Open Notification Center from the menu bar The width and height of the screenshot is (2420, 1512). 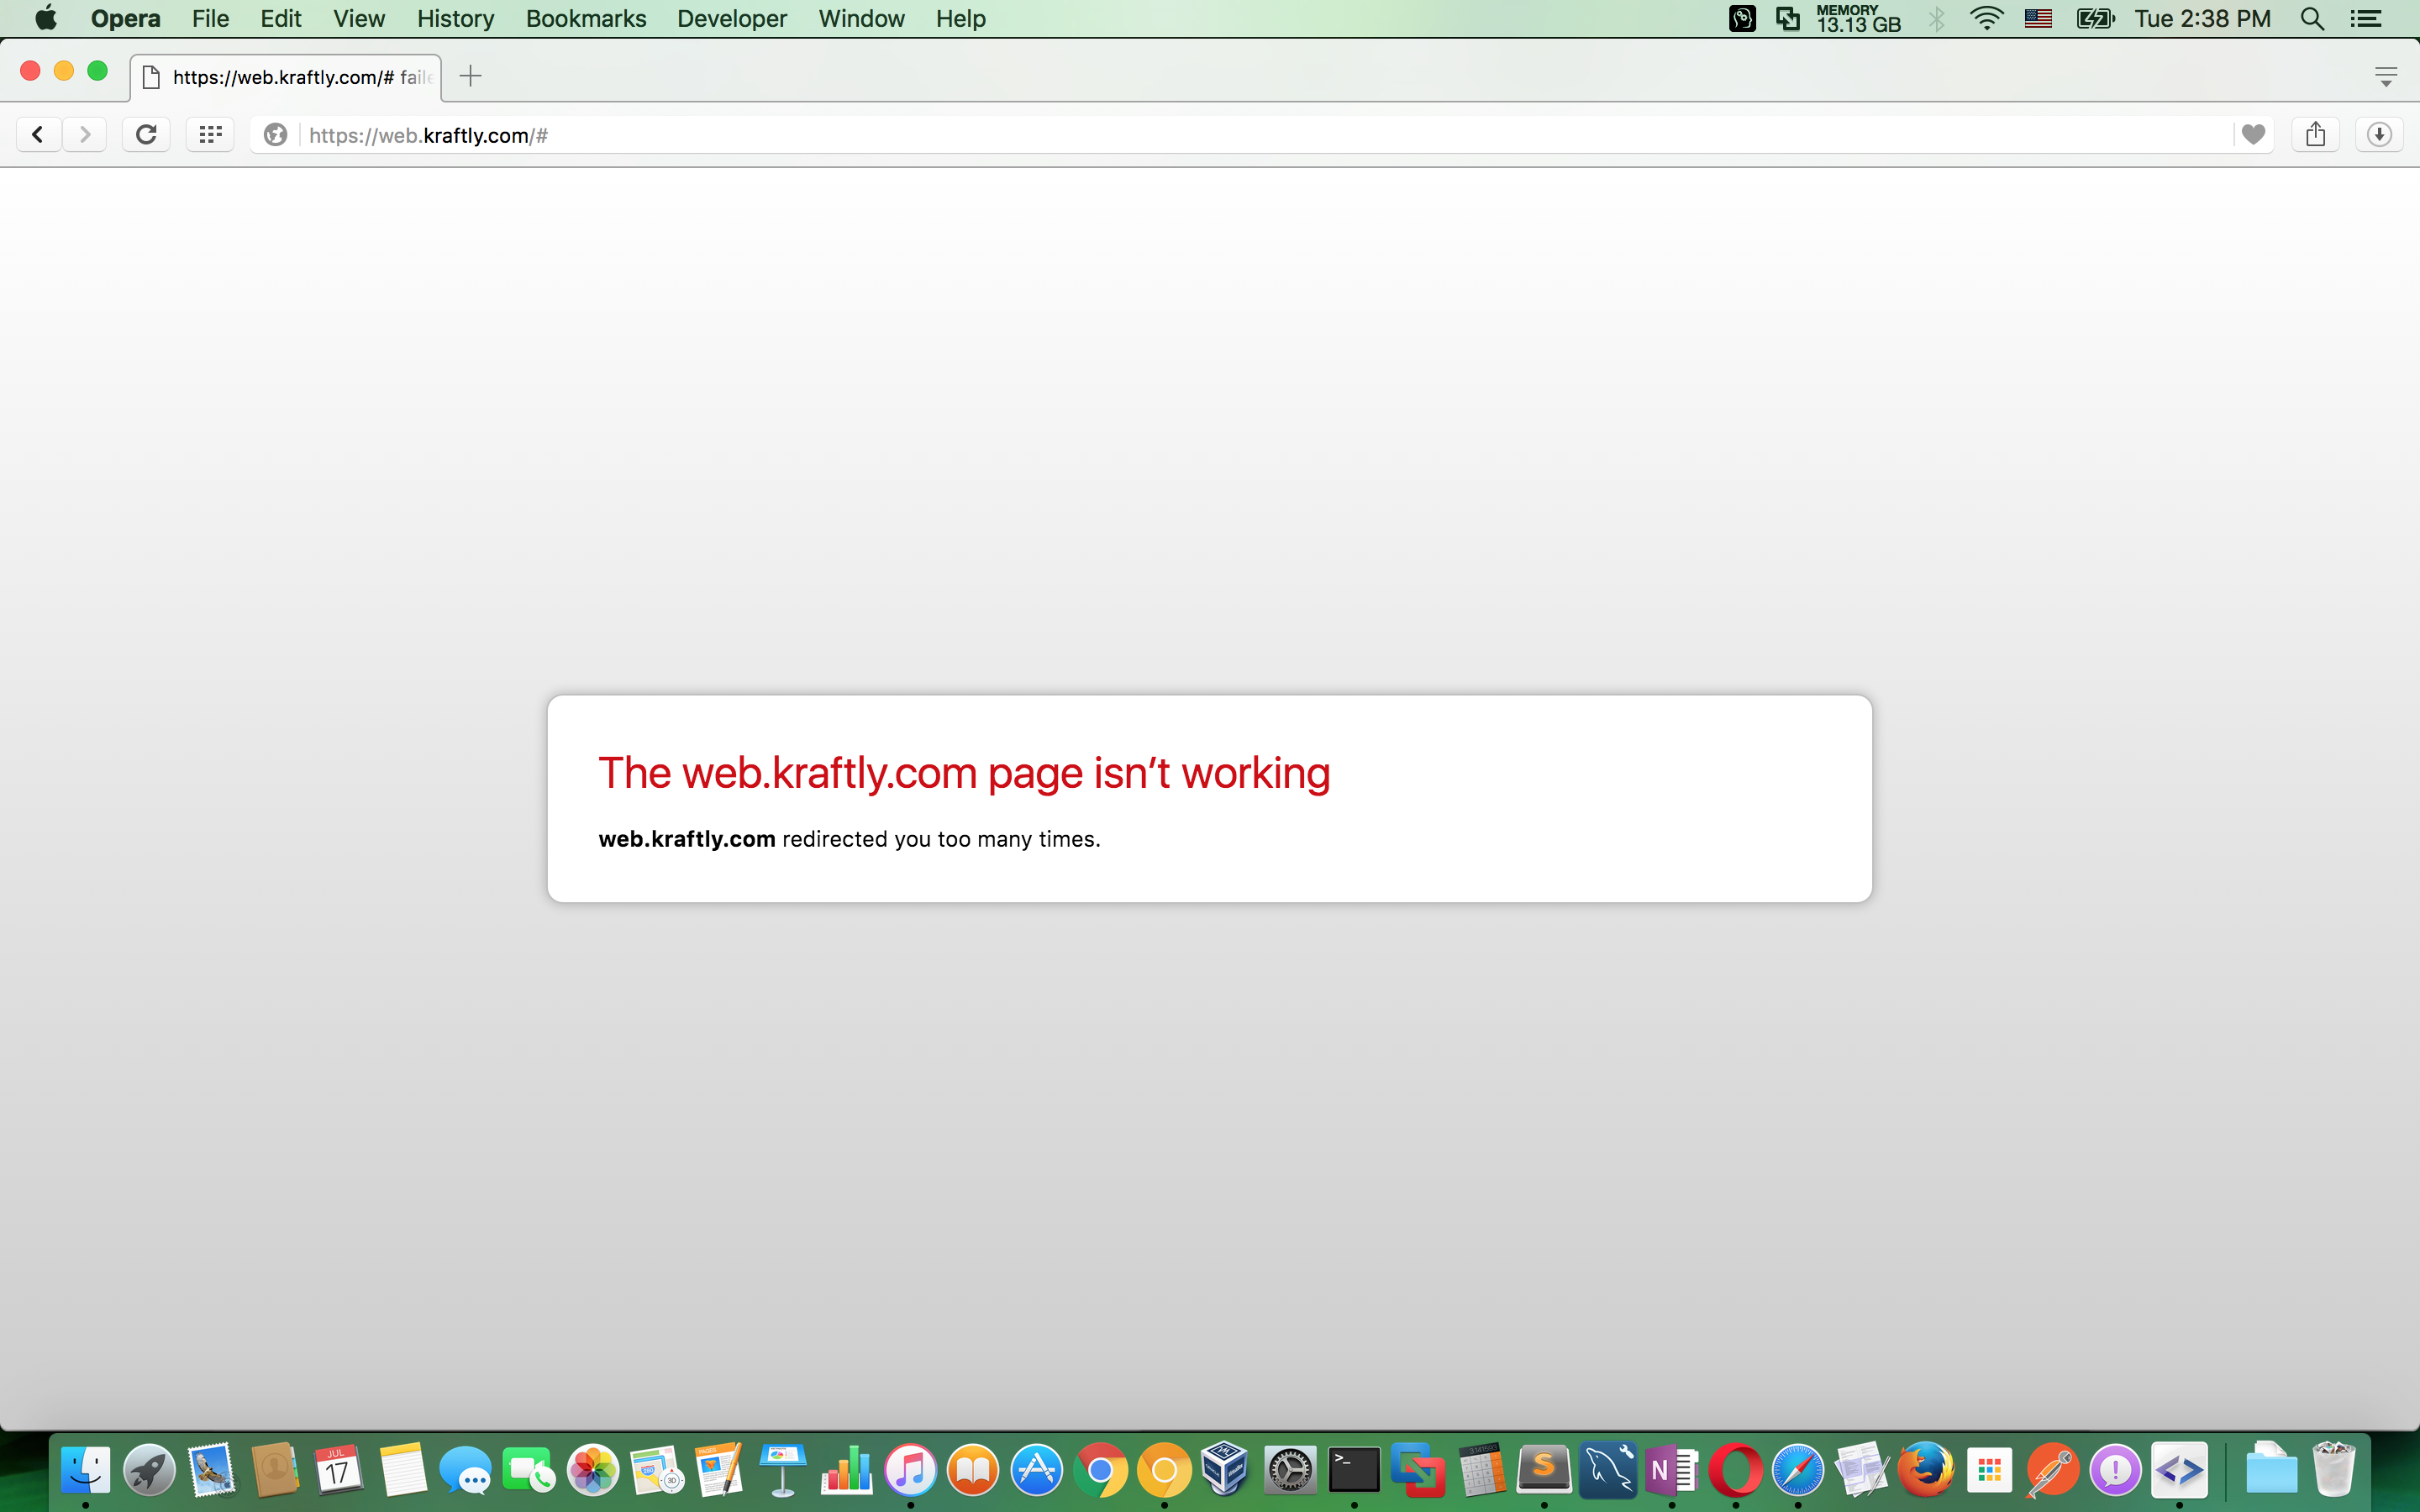(x=2366, y=19)
